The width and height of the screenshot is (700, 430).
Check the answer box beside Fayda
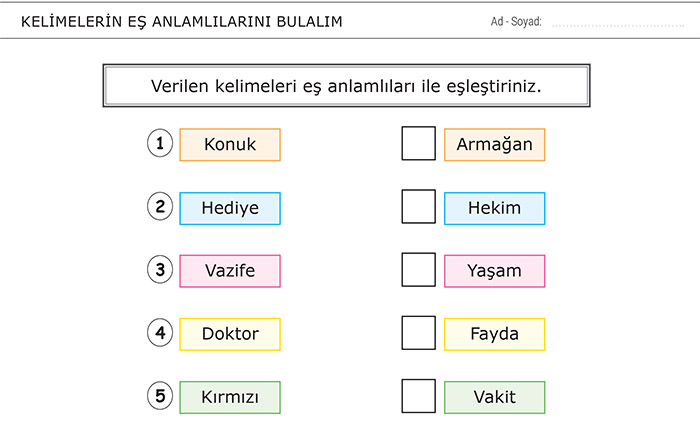pyautogui.click(x=418, y=333)
